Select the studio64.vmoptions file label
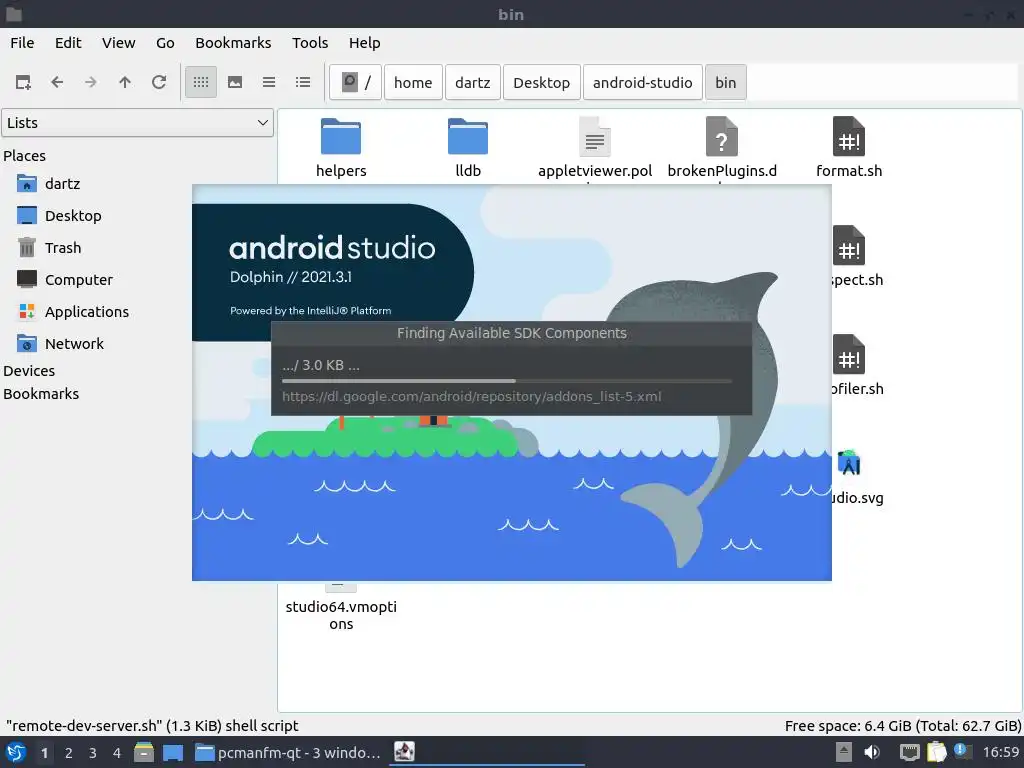1024x768 pixels. tap(341, 615)
